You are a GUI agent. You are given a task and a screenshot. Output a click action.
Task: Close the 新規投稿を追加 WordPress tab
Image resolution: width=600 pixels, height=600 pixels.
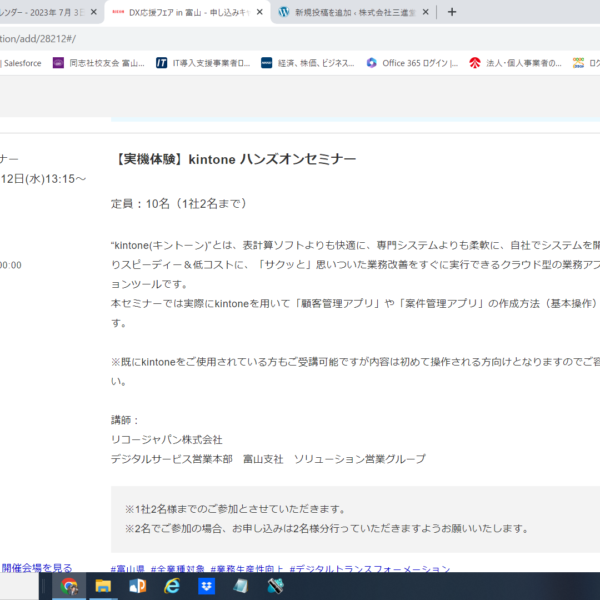(426, 12)
